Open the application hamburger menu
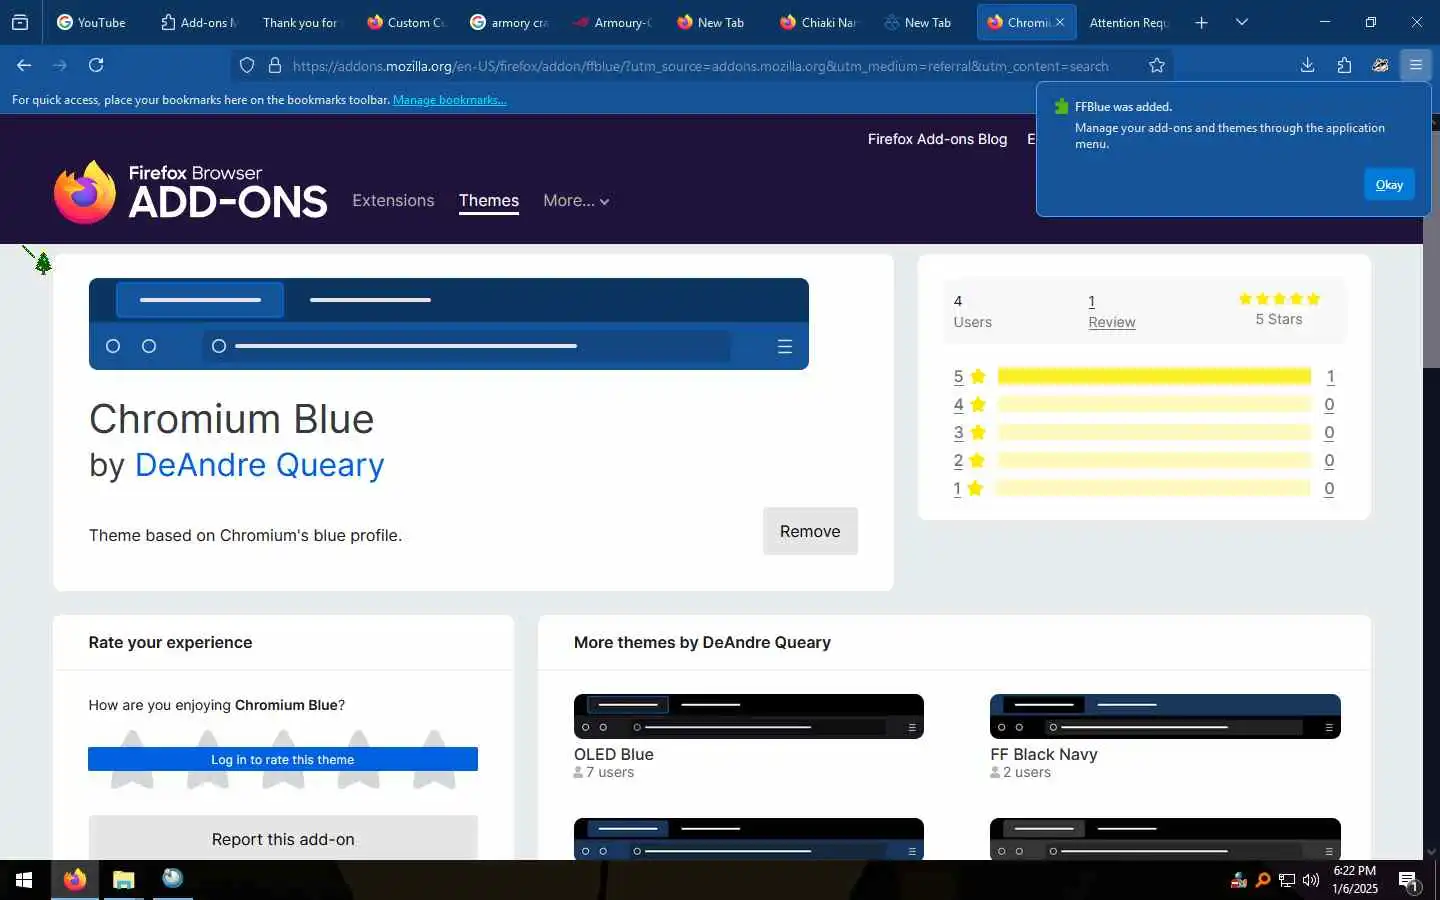This screenshot has width=1440, height=900. [1416, 65]
